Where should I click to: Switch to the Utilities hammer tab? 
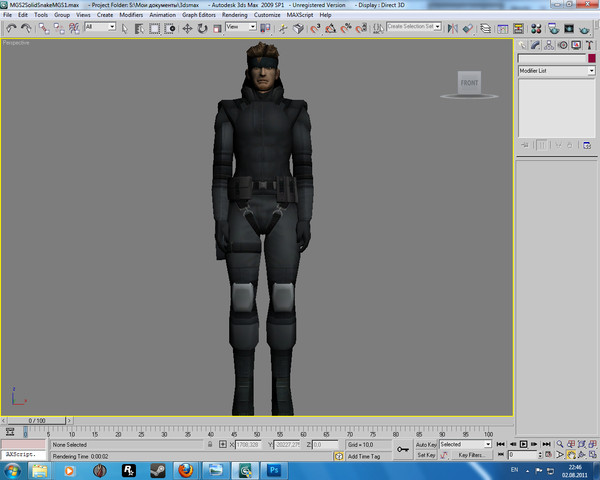tap(589, 45)
